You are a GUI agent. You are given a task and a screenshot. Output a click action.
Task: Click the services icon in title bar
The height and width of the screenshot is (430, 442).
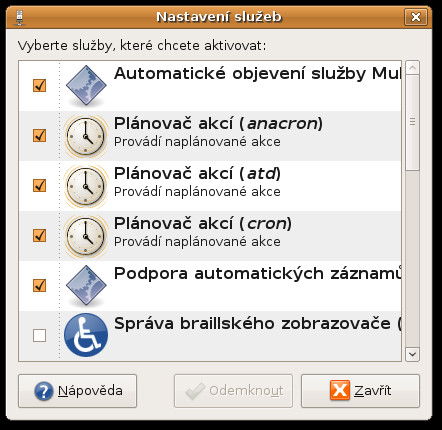pos(20,17)
